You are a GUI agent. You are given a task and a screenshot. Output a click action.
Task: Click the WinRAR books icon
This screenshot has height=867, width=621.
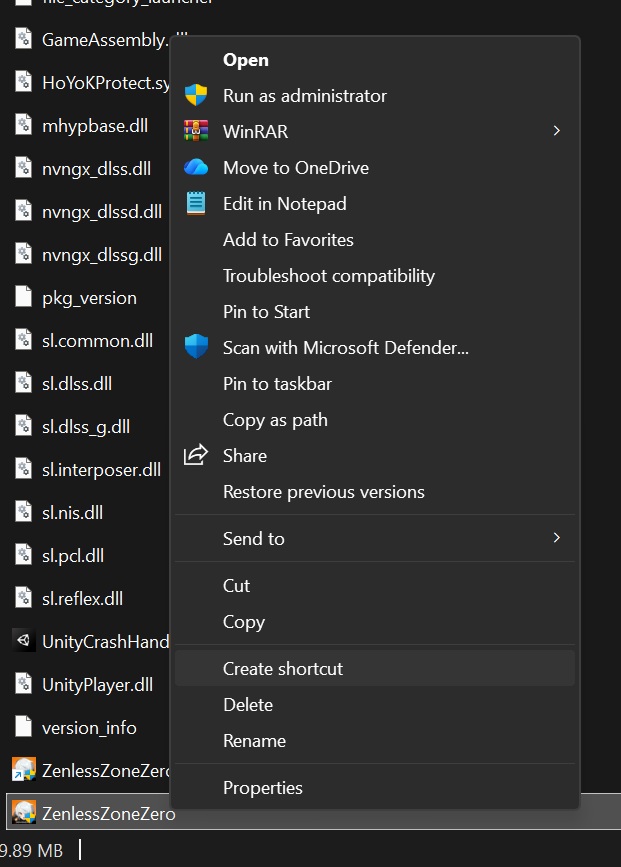pyautogui.click(x=196, y=132)
